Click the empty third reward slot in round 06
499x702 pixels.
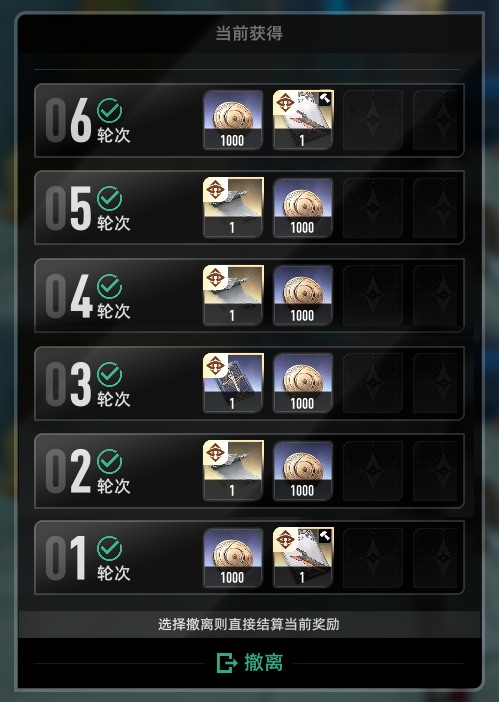[373, 120]
